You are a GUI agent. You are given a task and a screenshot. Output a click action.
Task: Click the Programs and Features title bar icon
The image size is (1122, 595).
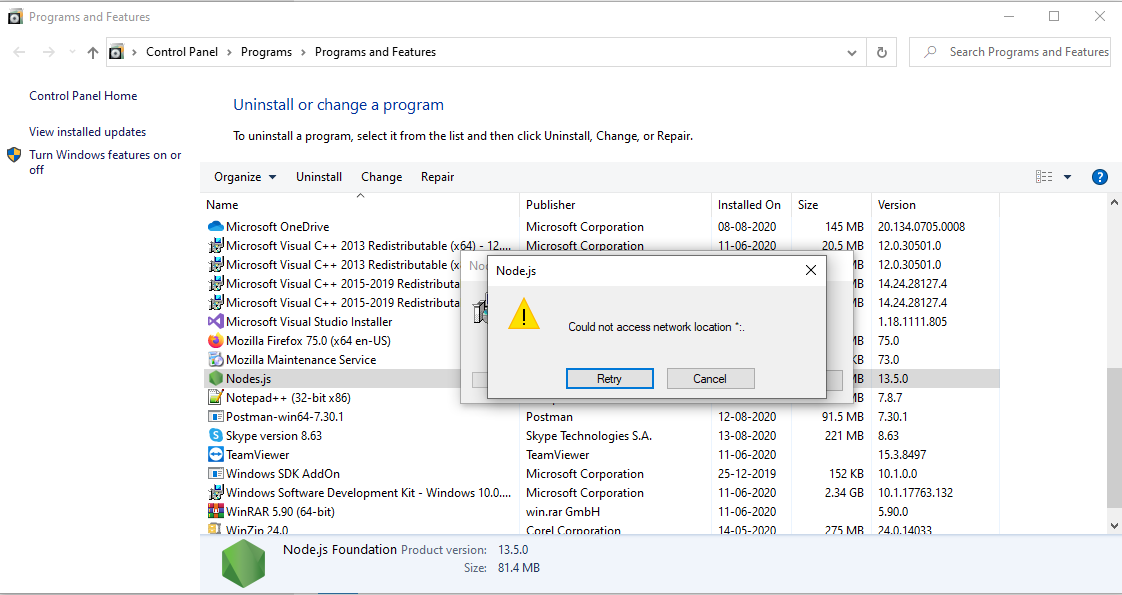pyautogui.click(x=15, y=16)
